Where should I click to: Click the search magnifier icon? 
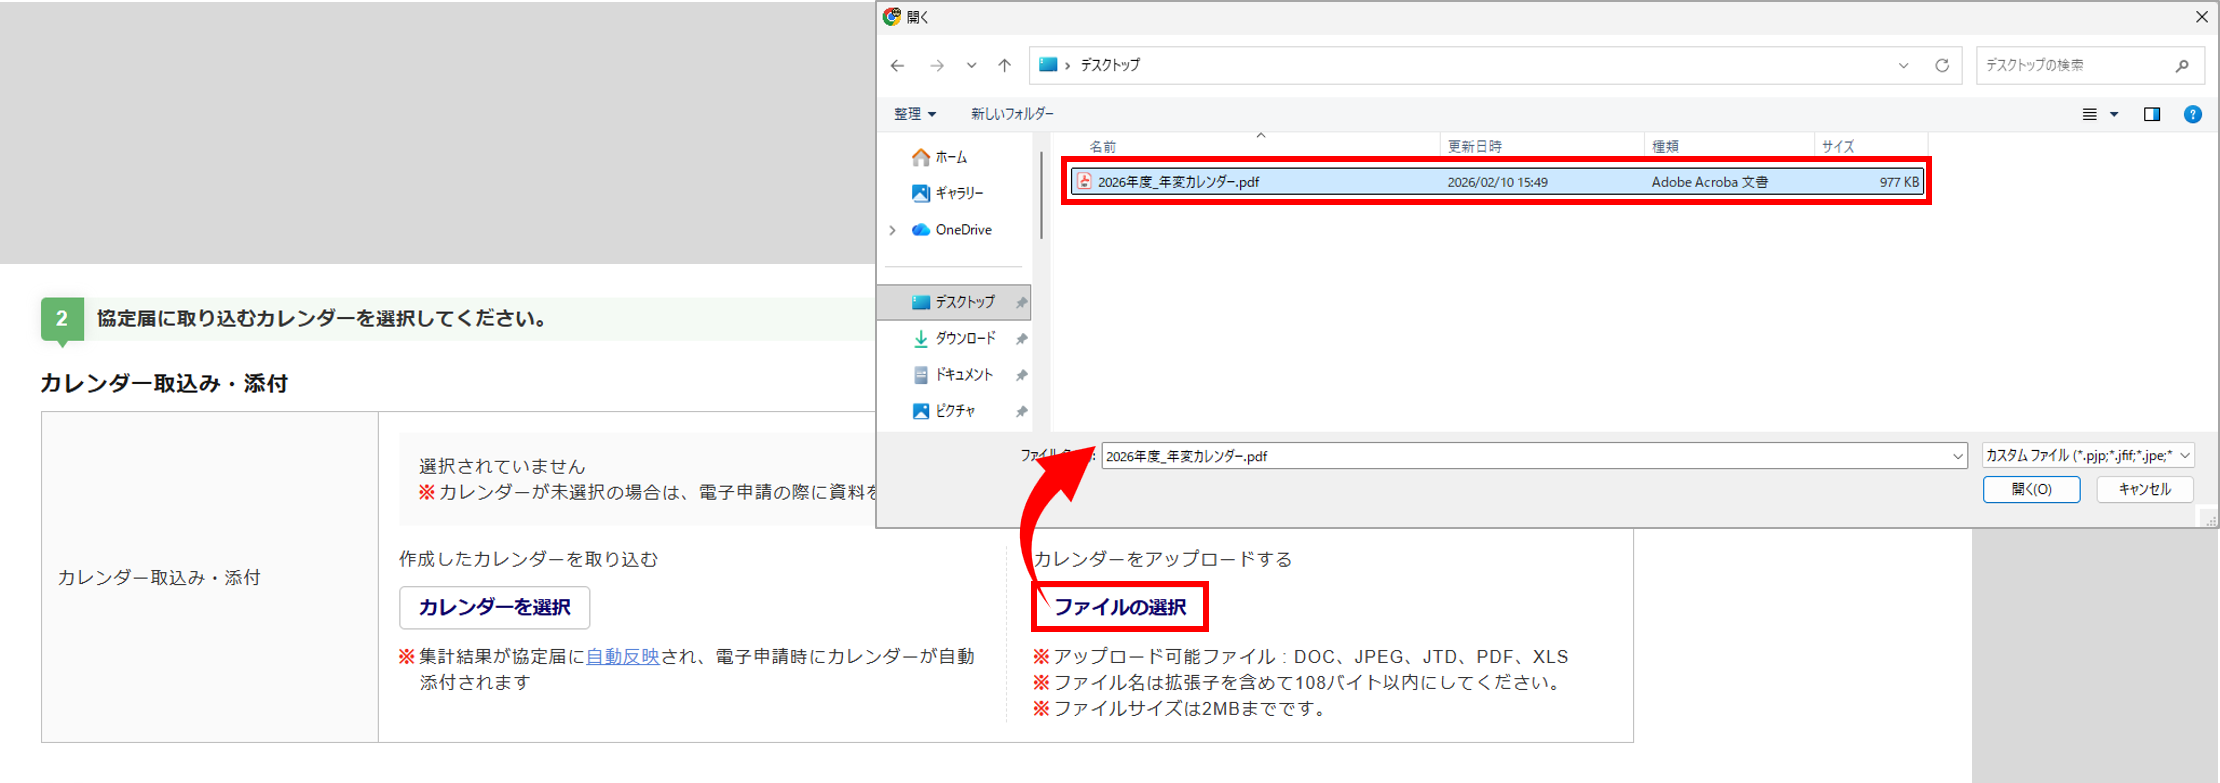pos(2182,66)
